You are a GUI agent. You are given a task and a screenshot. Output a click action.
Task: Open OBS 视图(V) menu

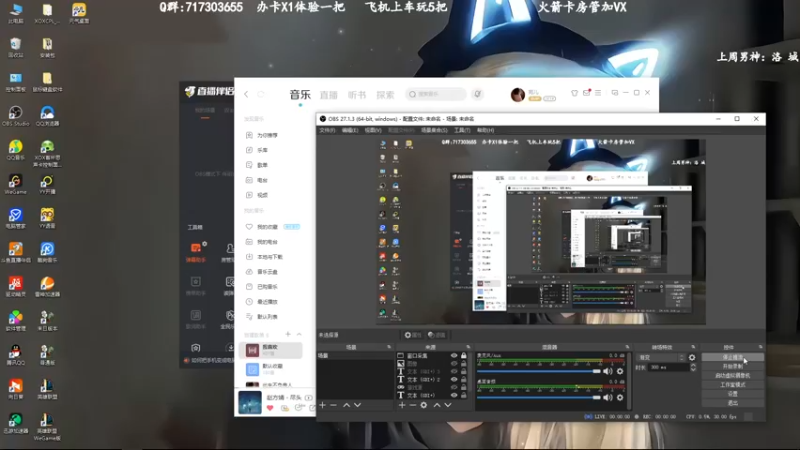click(x=373, y=131)
